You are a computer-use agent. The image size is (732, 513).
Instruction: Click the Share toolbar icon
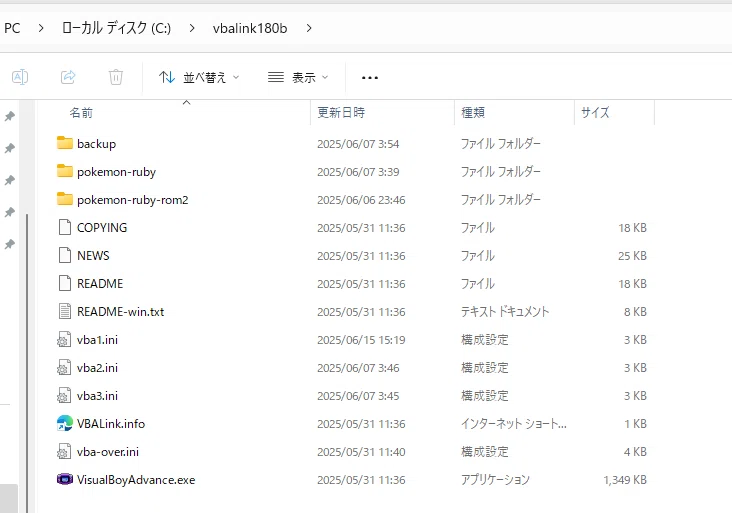point(68,77)
